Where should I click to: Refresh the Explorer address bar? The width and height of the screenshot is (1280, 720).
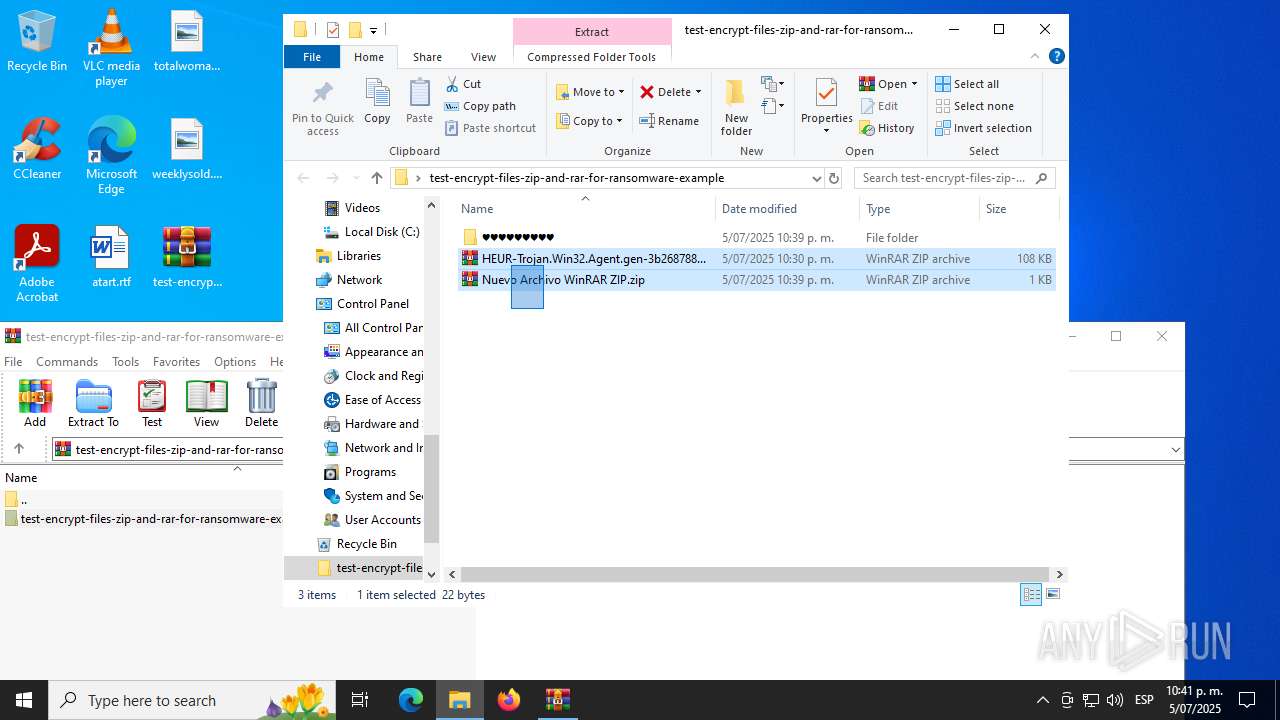pyautogui.click(x=834, y=178)
